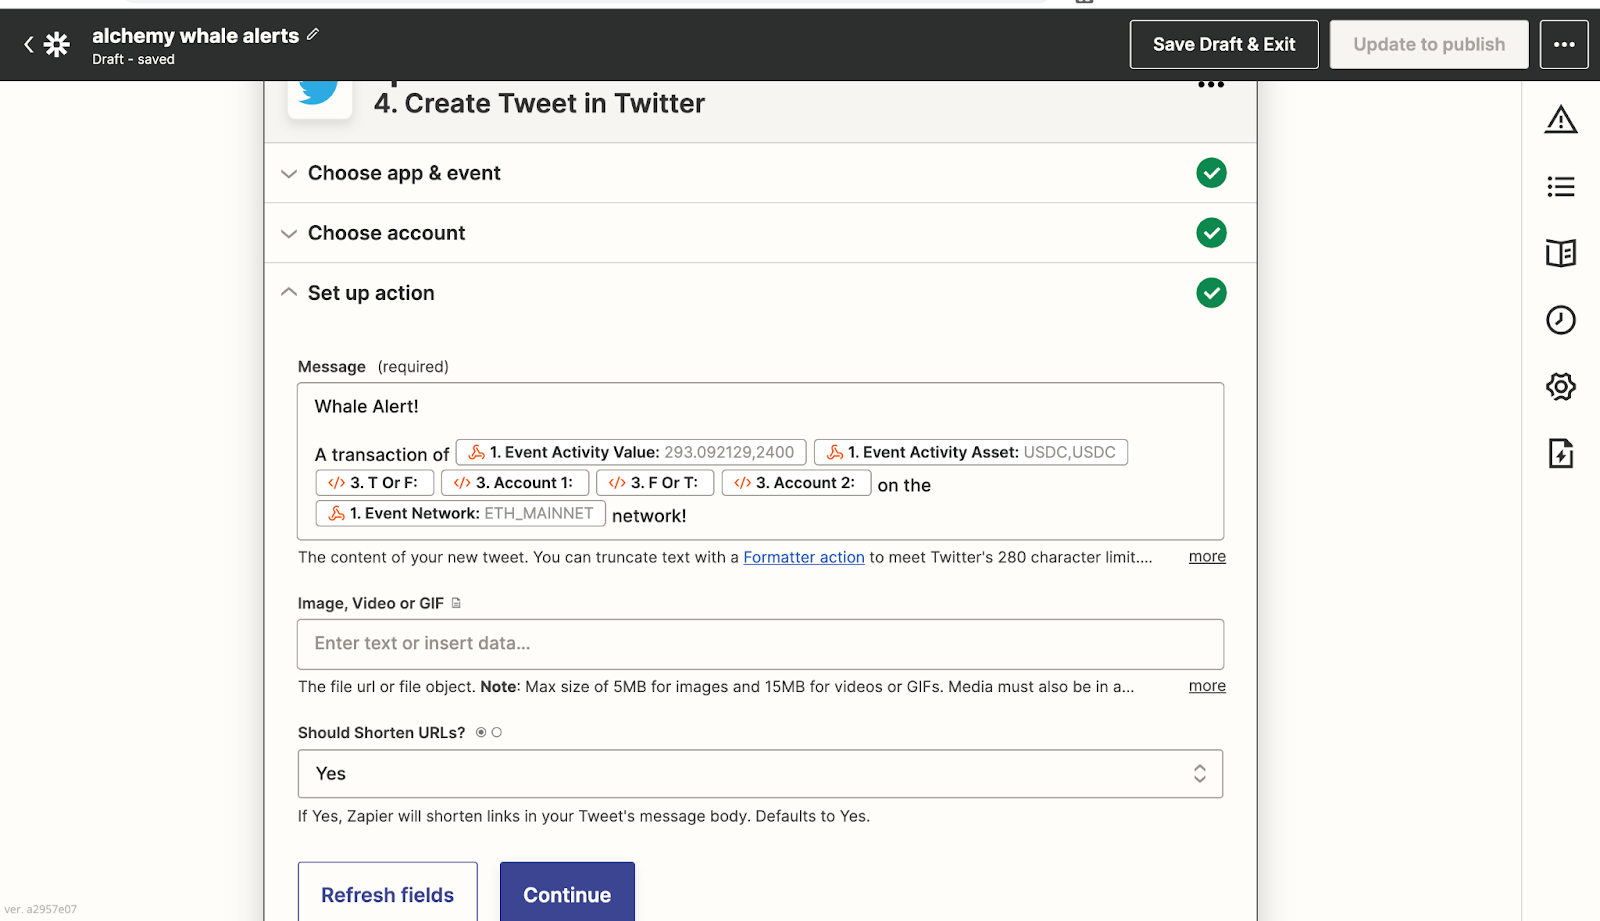Click the Save Draft & Exit button
1600x921 pixels.
point(1224,44)
